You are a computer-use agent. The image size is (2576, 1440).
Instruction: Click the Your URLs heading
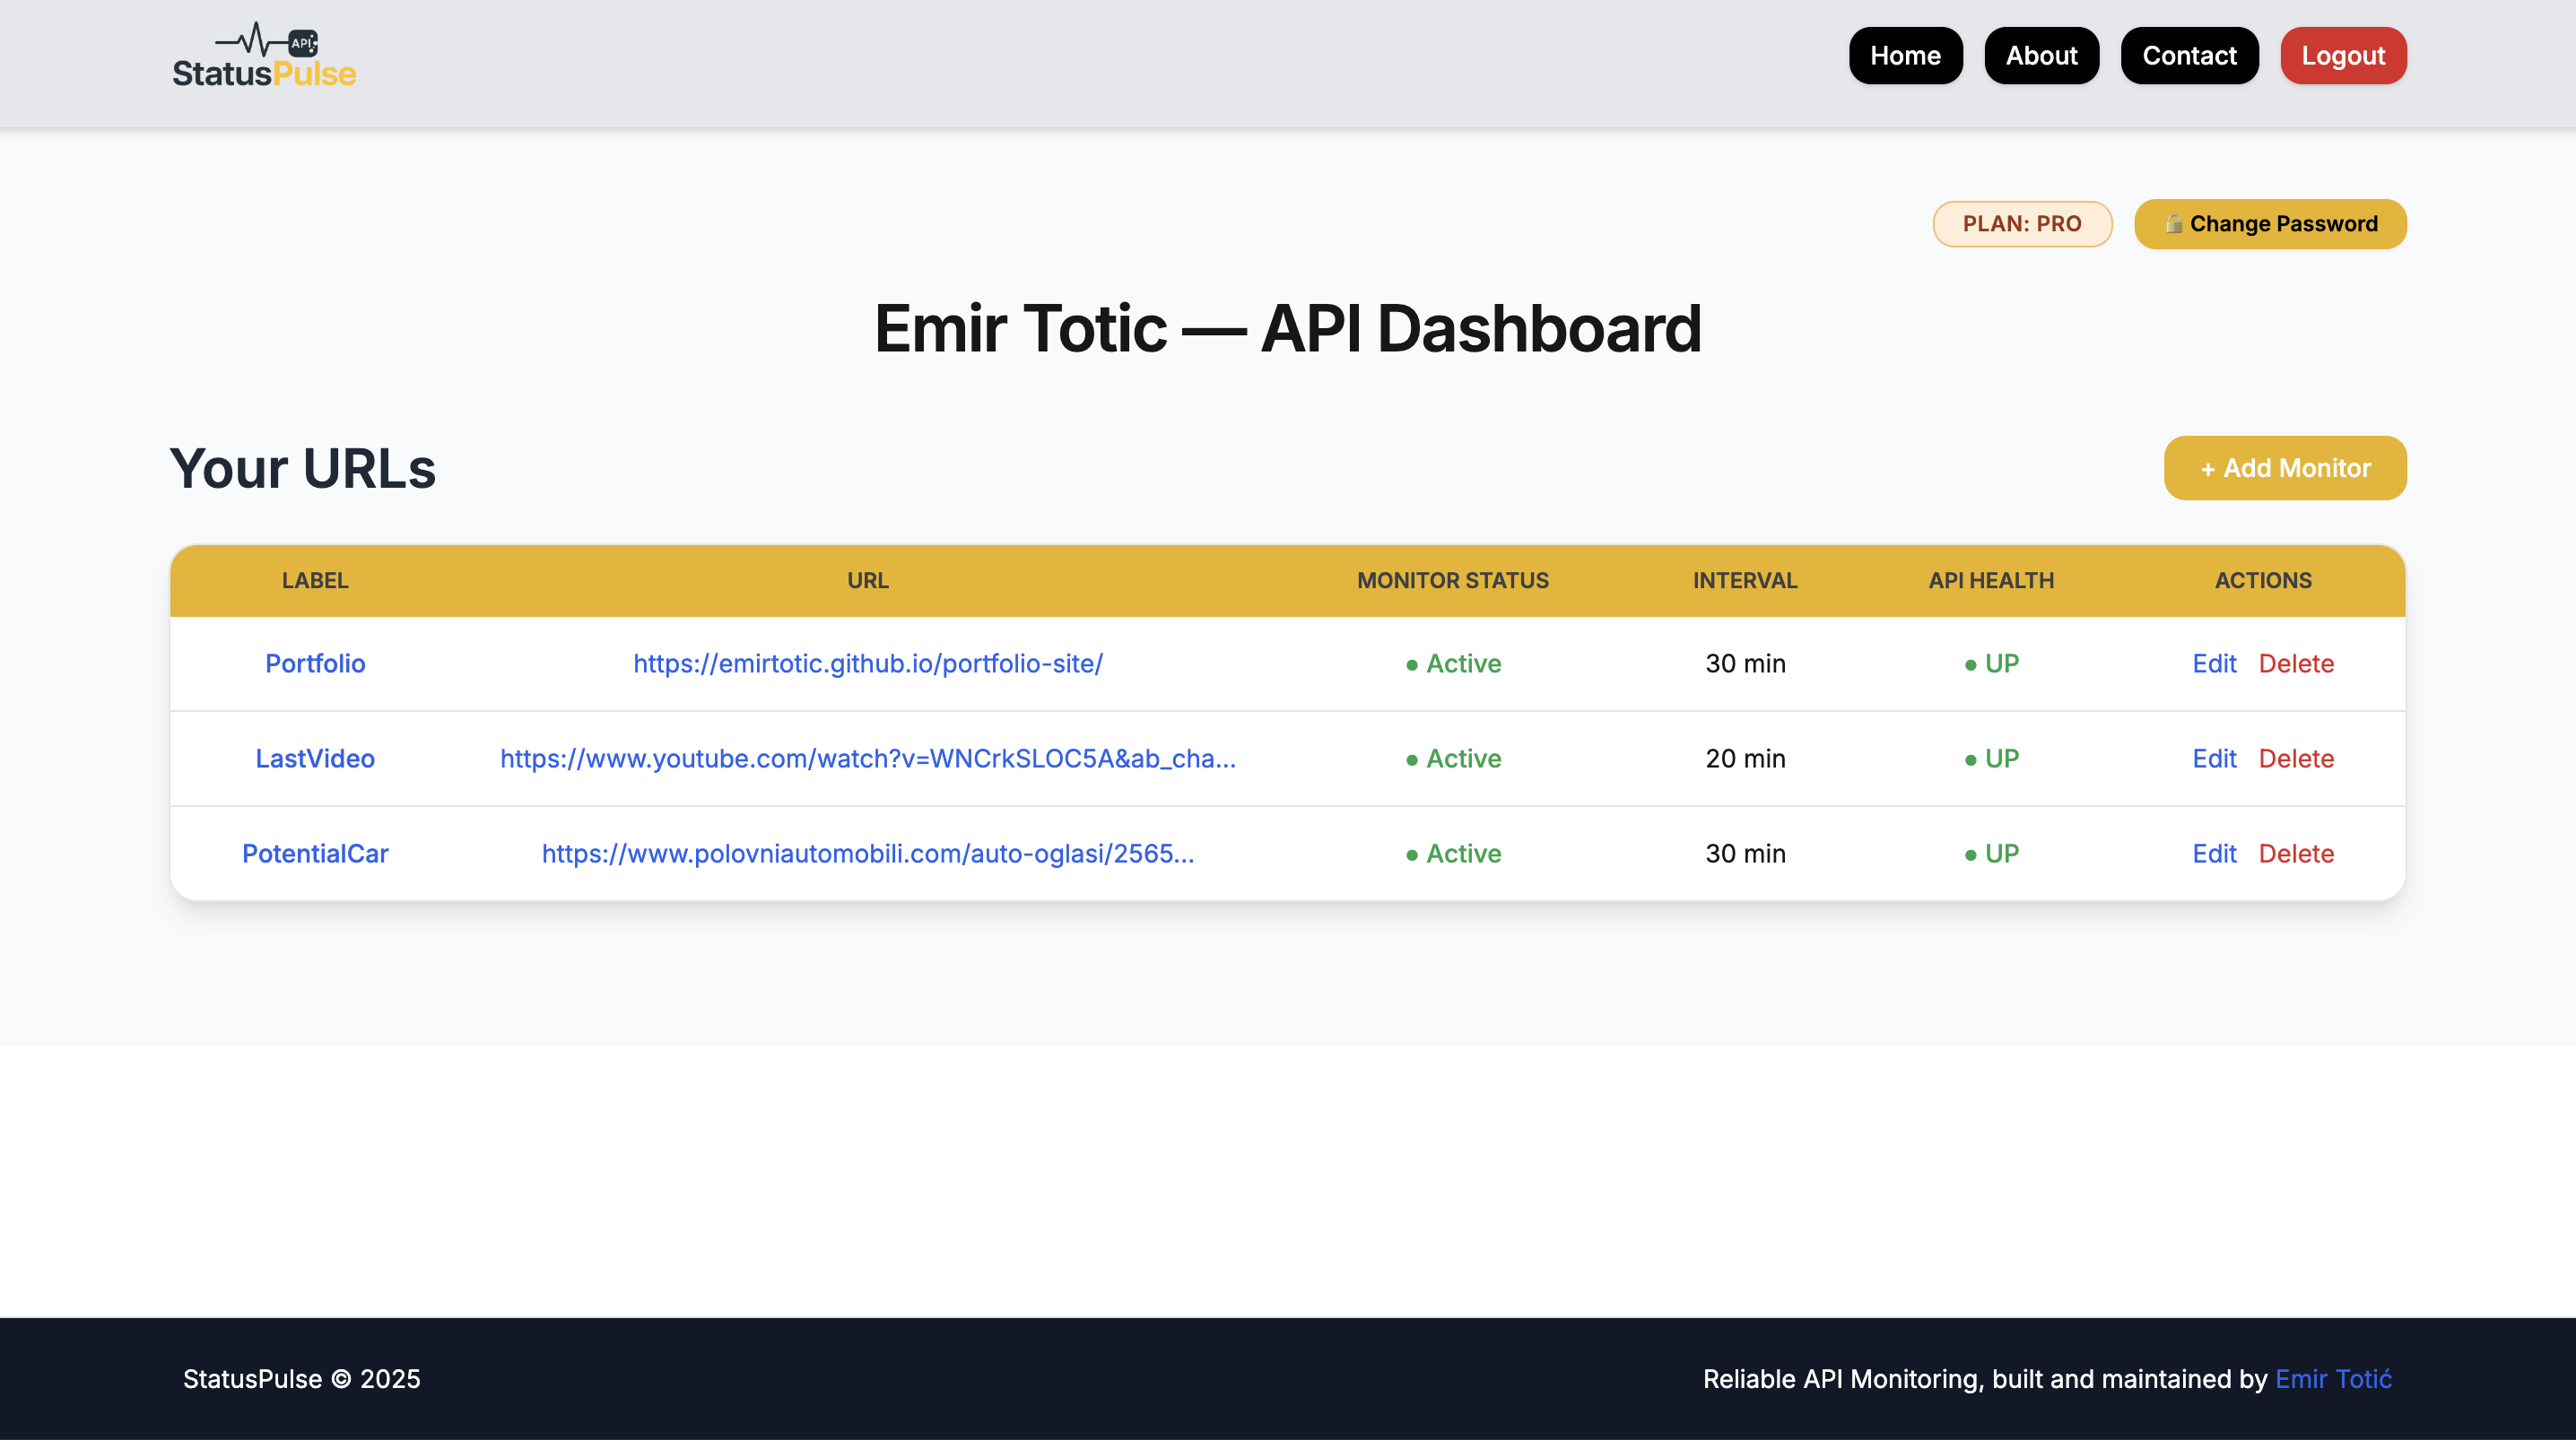(303, 469)
